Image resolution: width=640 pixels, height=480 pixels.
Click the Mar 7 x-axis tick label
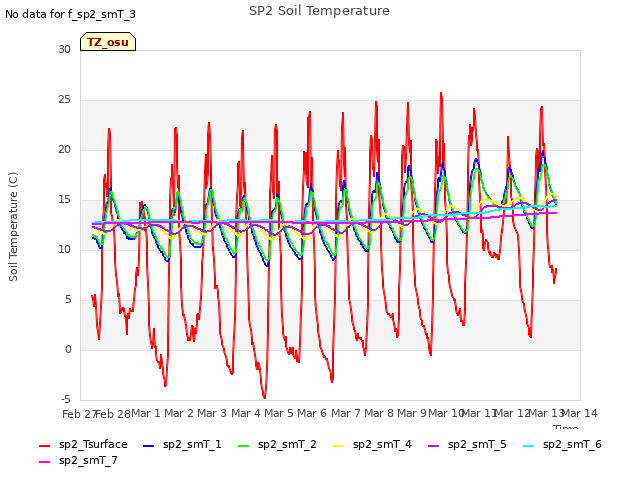346,413
